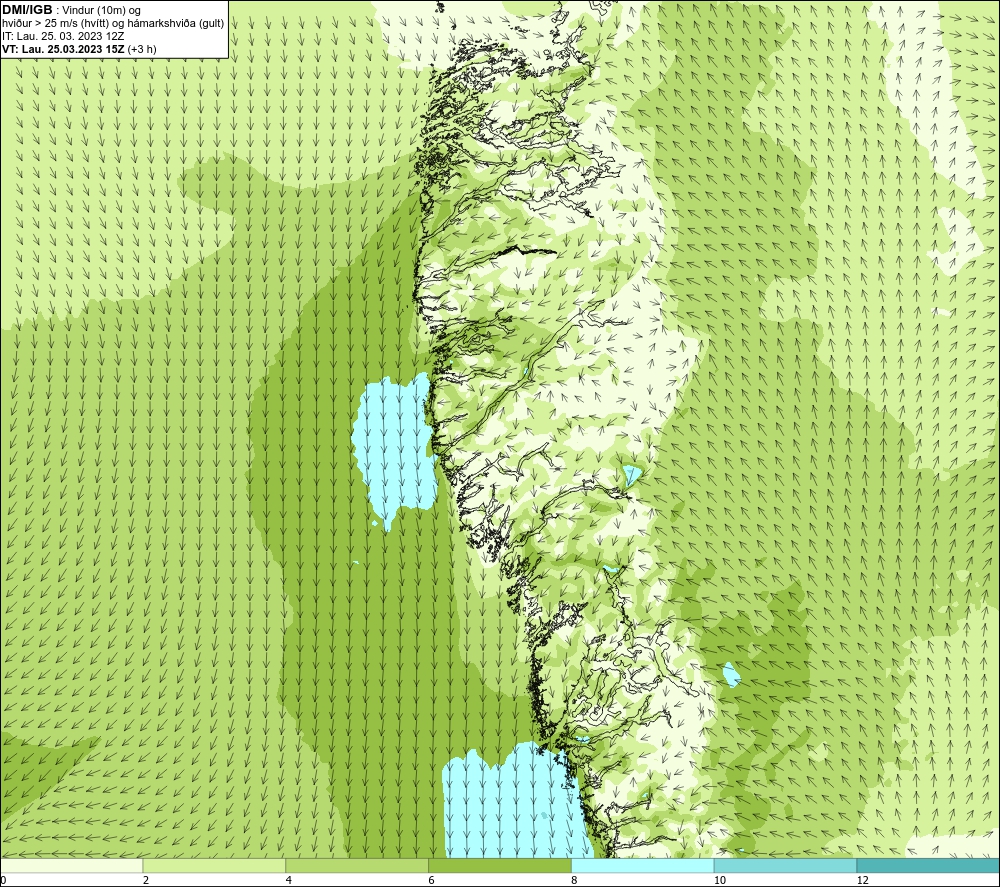Click the 10–12 m/s cyan legend swatch

pos(785,865)
